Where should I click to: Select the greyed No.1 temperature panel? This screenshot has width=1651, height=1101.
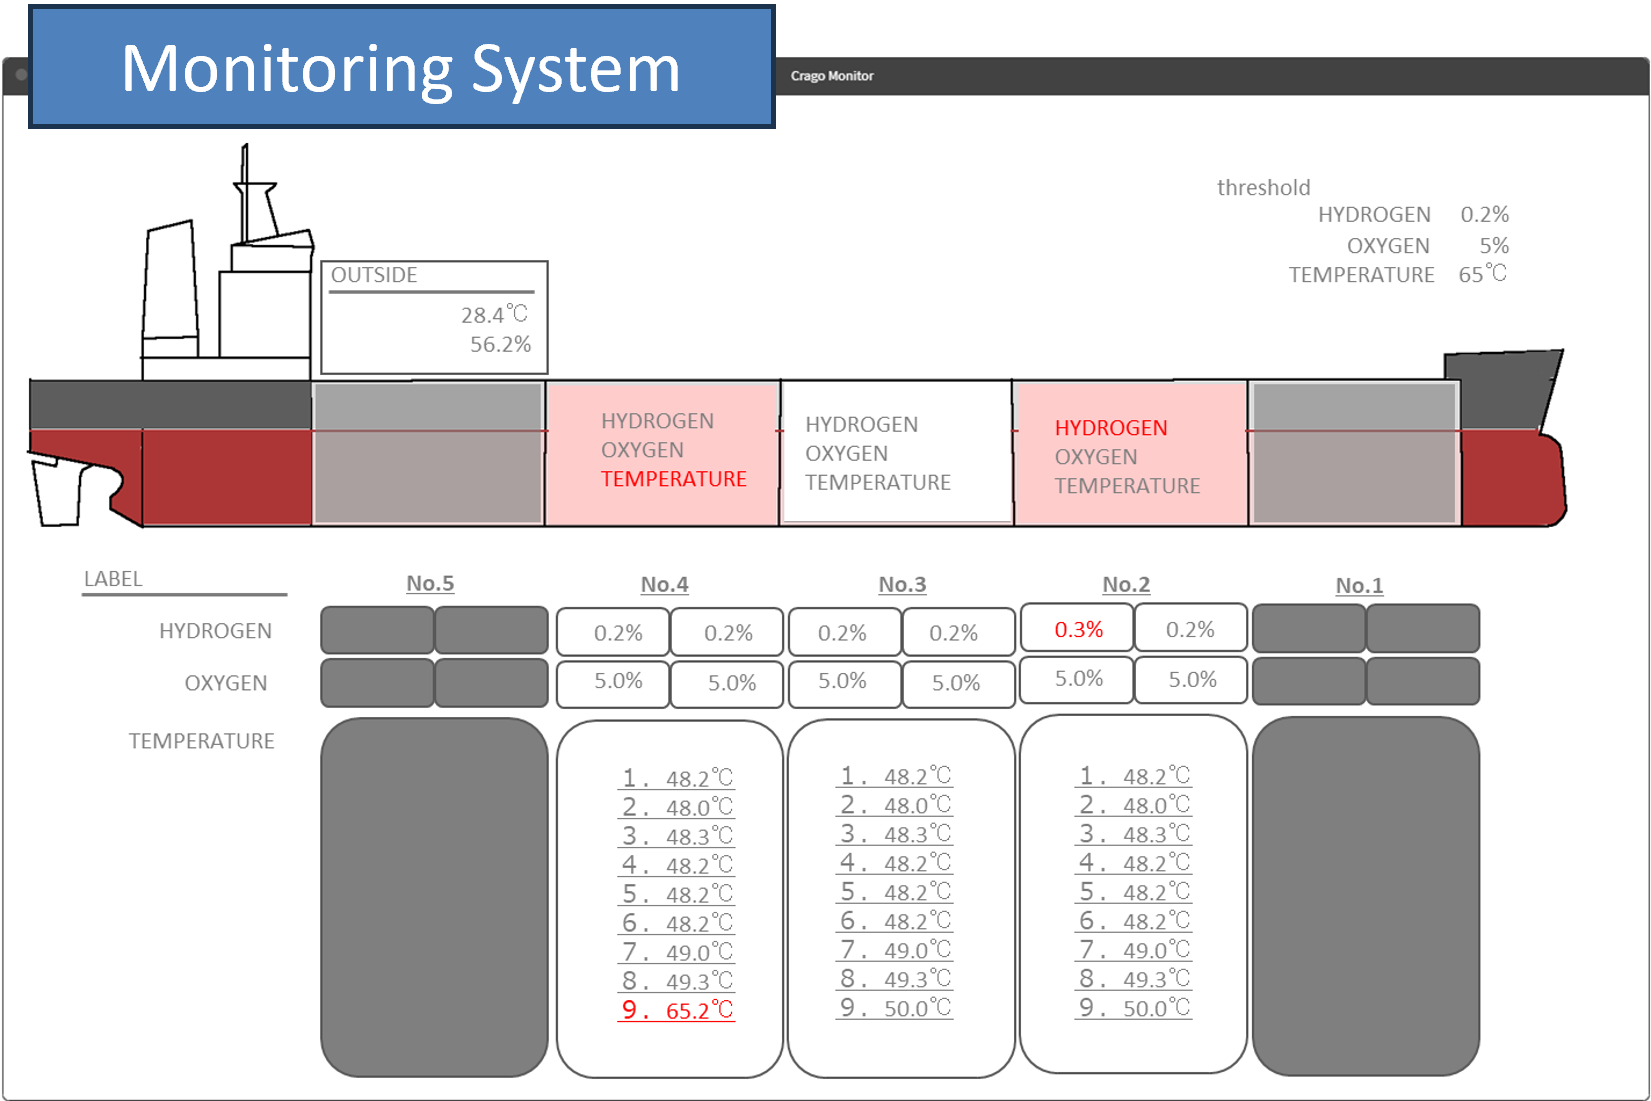1366,896
